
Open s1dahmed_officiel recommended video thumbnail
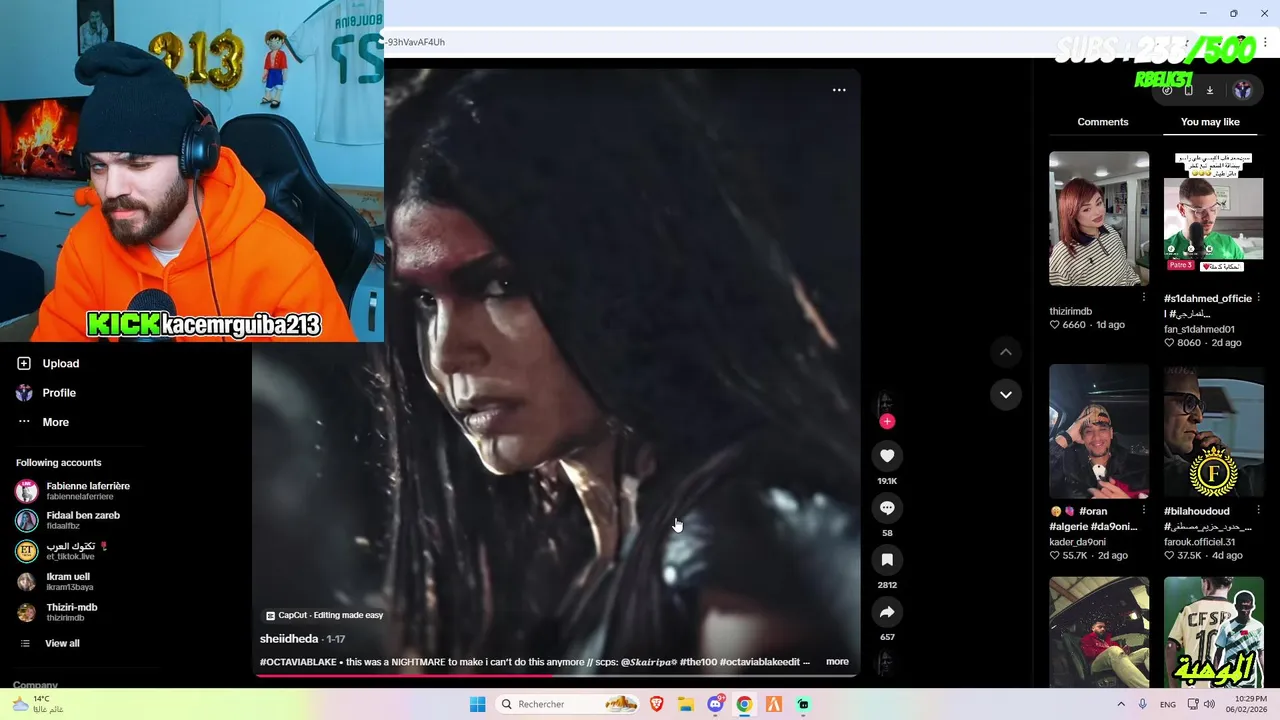pos(1214,219)
